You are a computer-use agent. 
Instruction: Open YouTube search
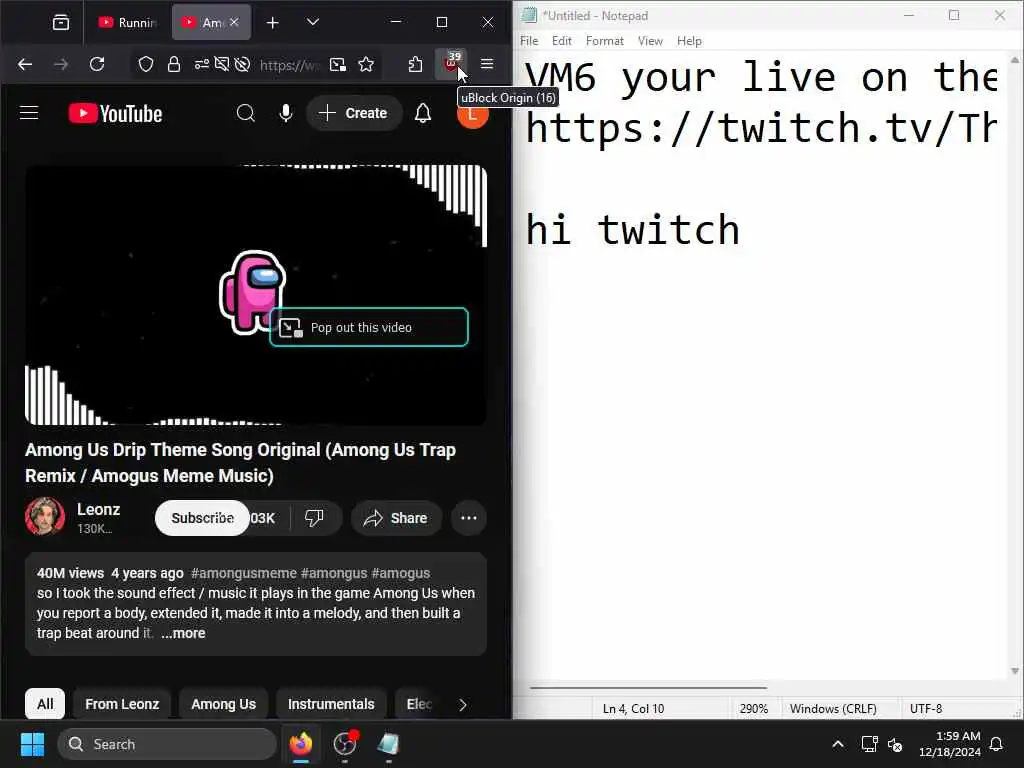(x=246, y=113)
